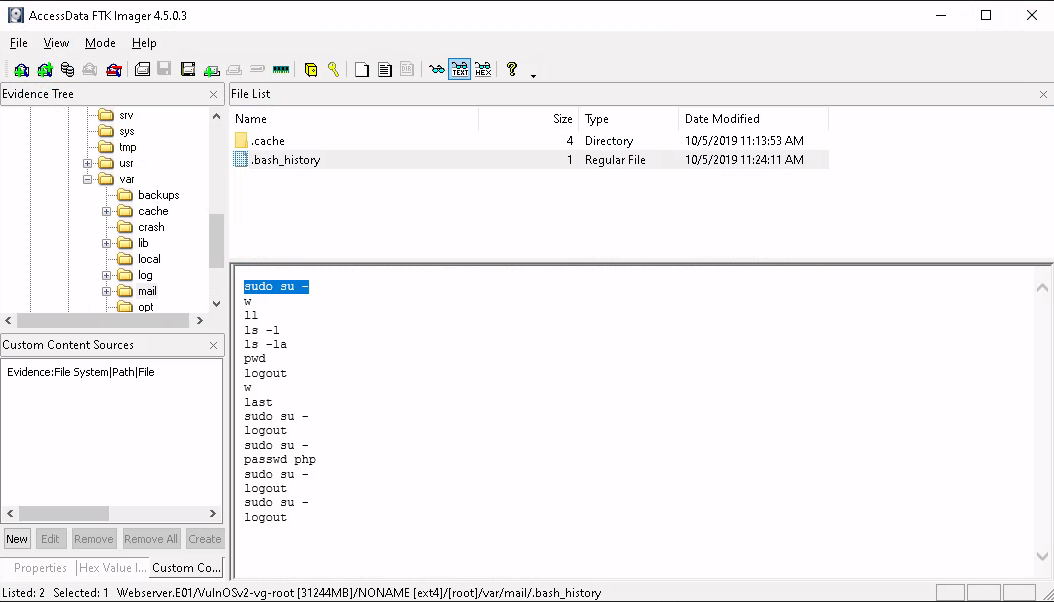
Task: Expand the mail folder node
Action: pos(106,292)
